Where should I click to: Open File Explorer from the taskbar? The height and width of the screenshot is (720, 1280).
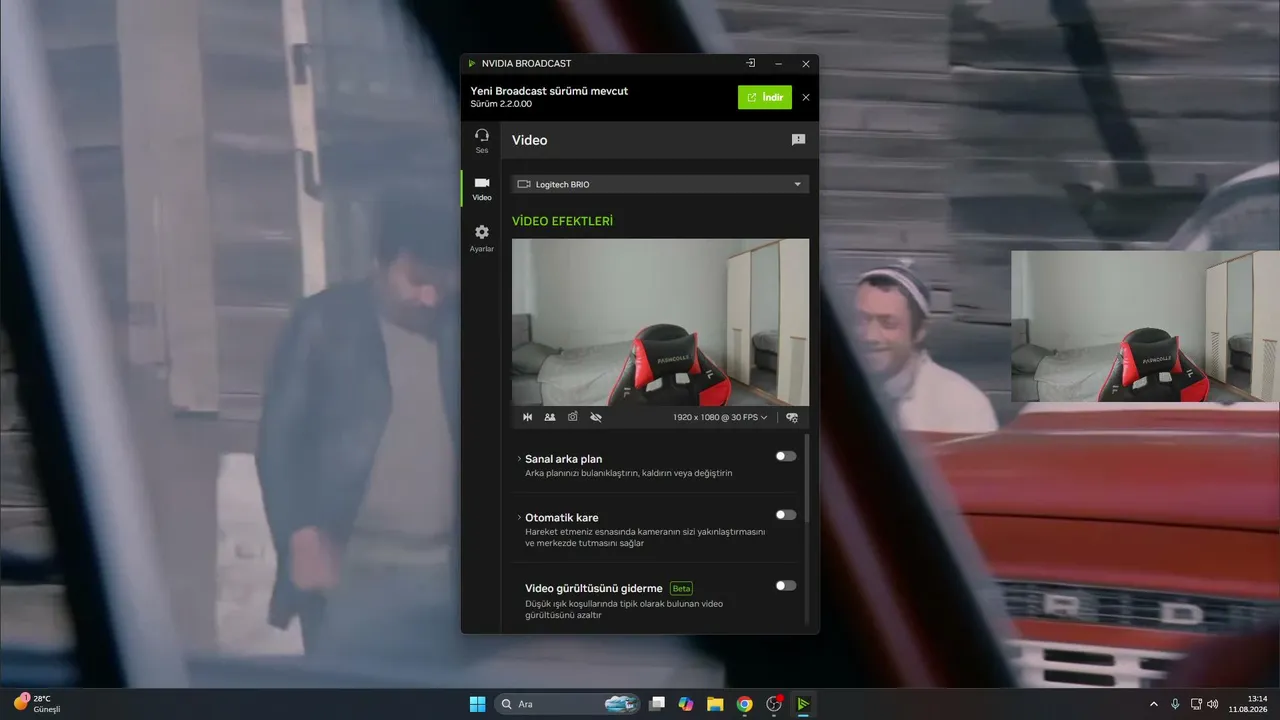715,704
